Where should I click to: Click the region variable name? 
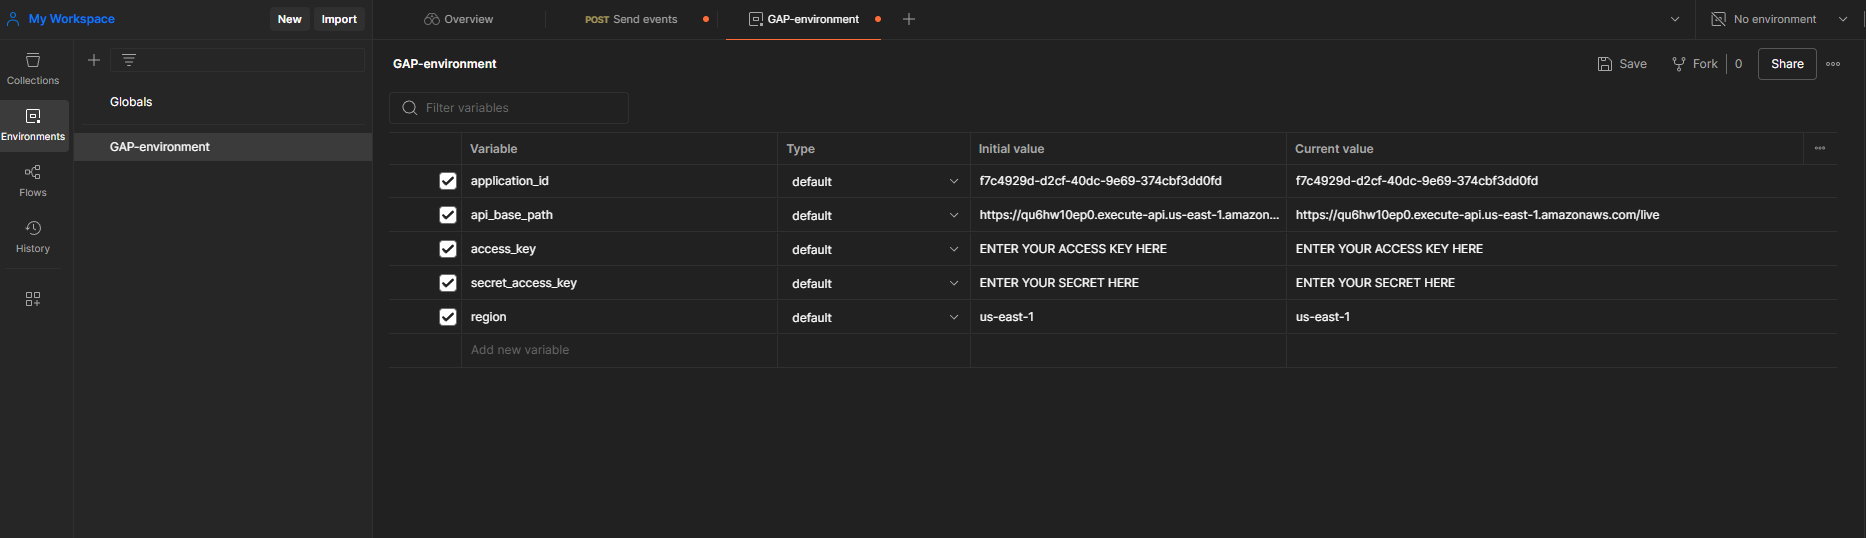tap(489, 317)
